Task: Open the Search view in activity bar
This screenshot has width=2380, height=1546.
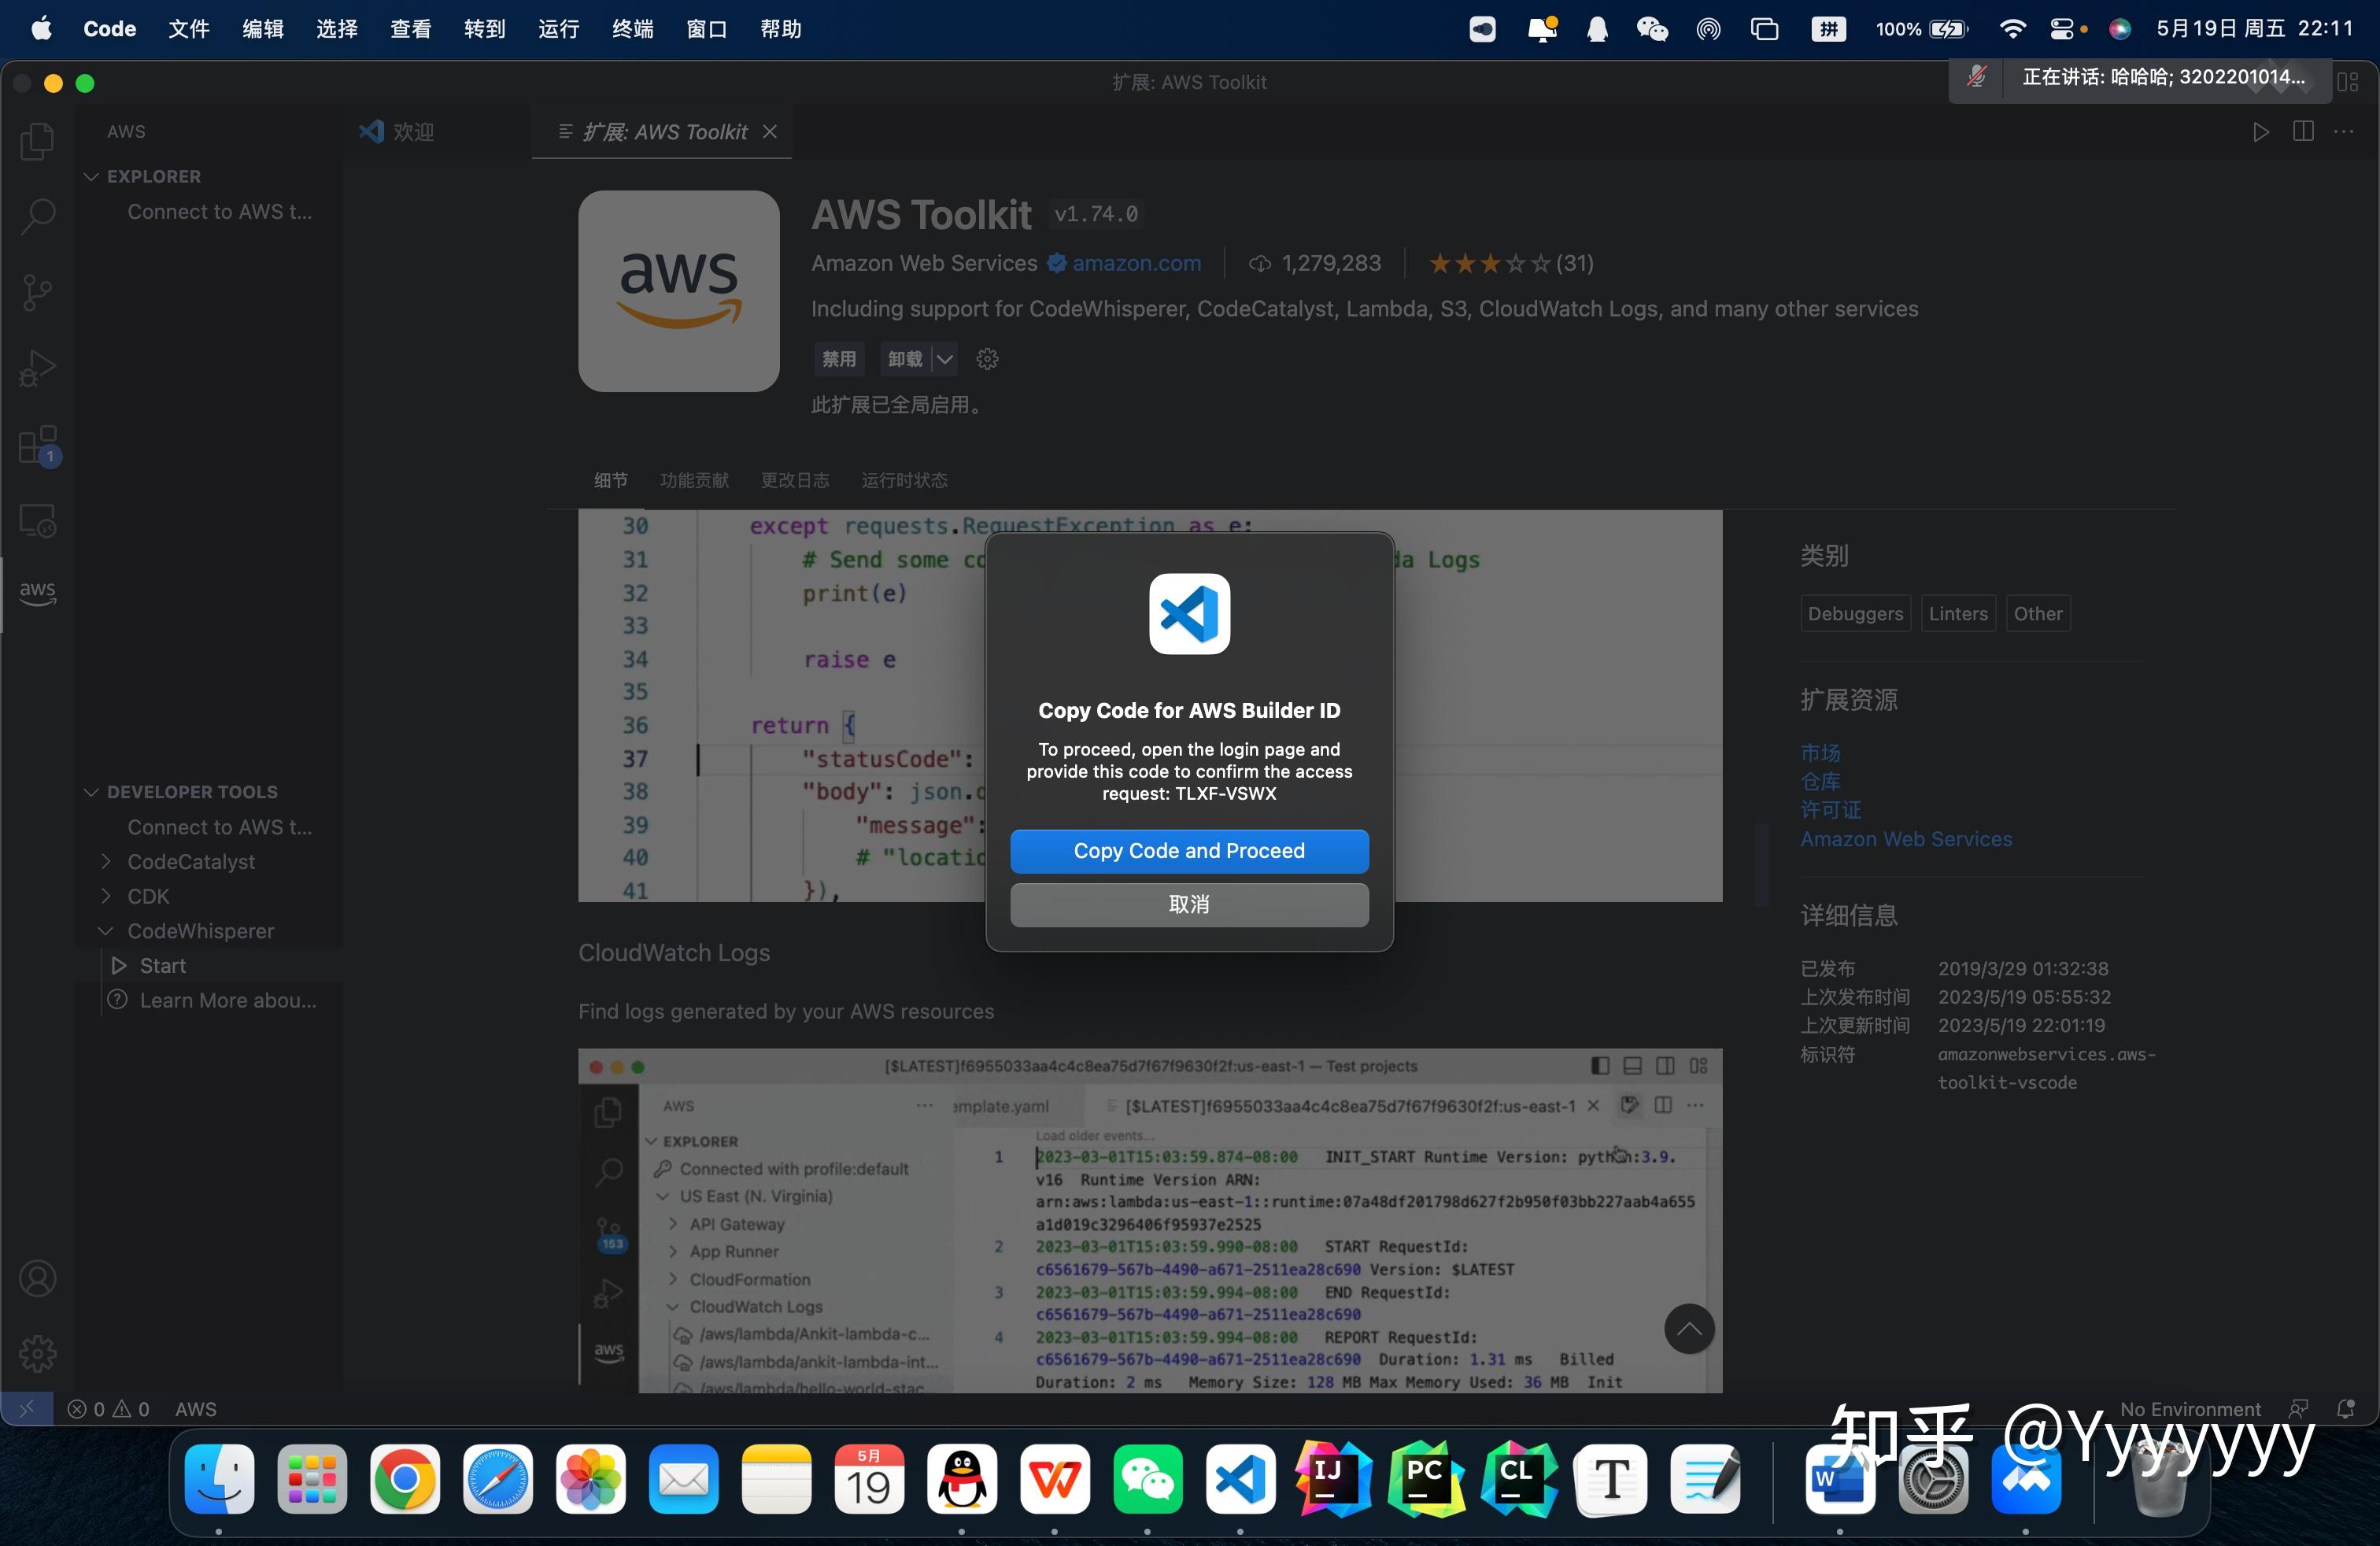Action: 37,216
